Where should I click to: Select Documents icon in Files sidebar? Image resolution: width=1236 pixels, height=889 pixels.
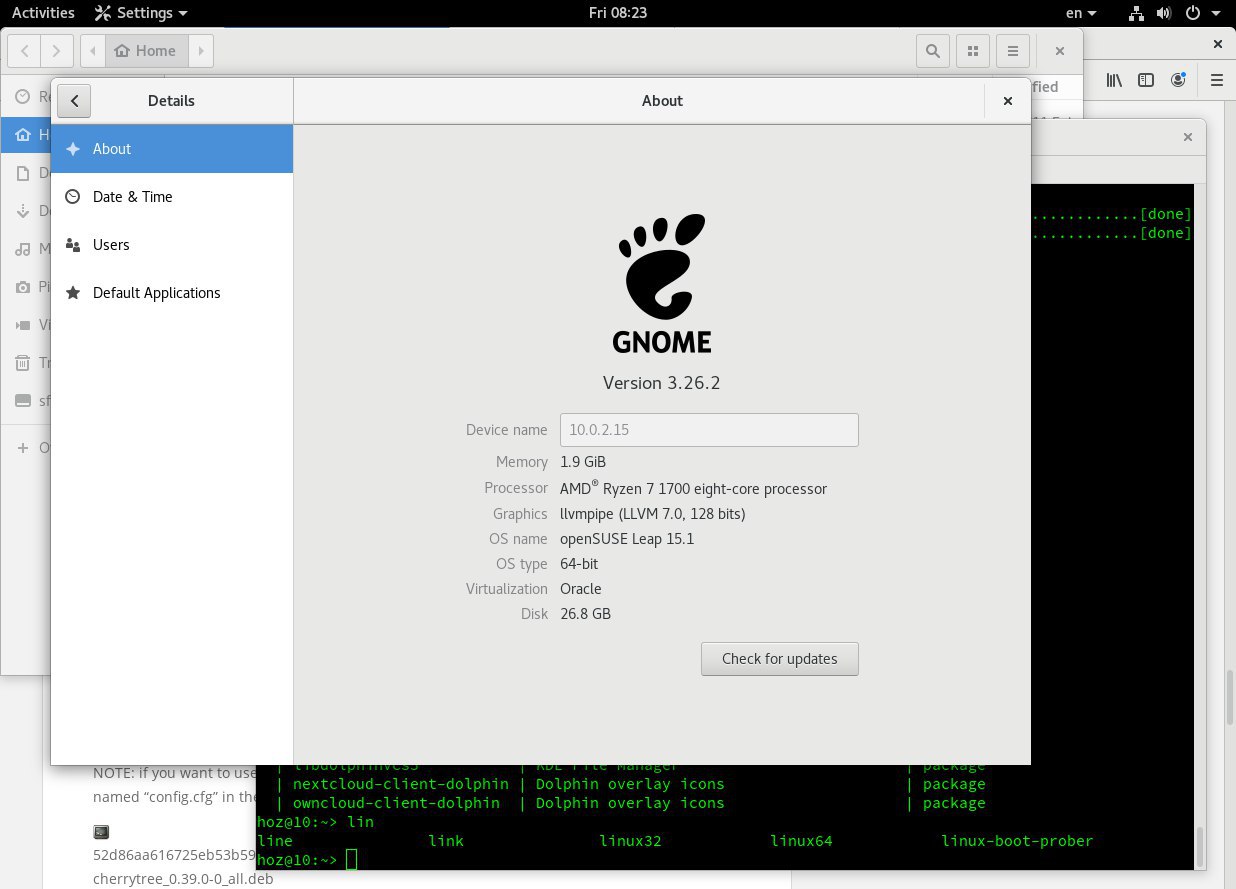[23, 173]
